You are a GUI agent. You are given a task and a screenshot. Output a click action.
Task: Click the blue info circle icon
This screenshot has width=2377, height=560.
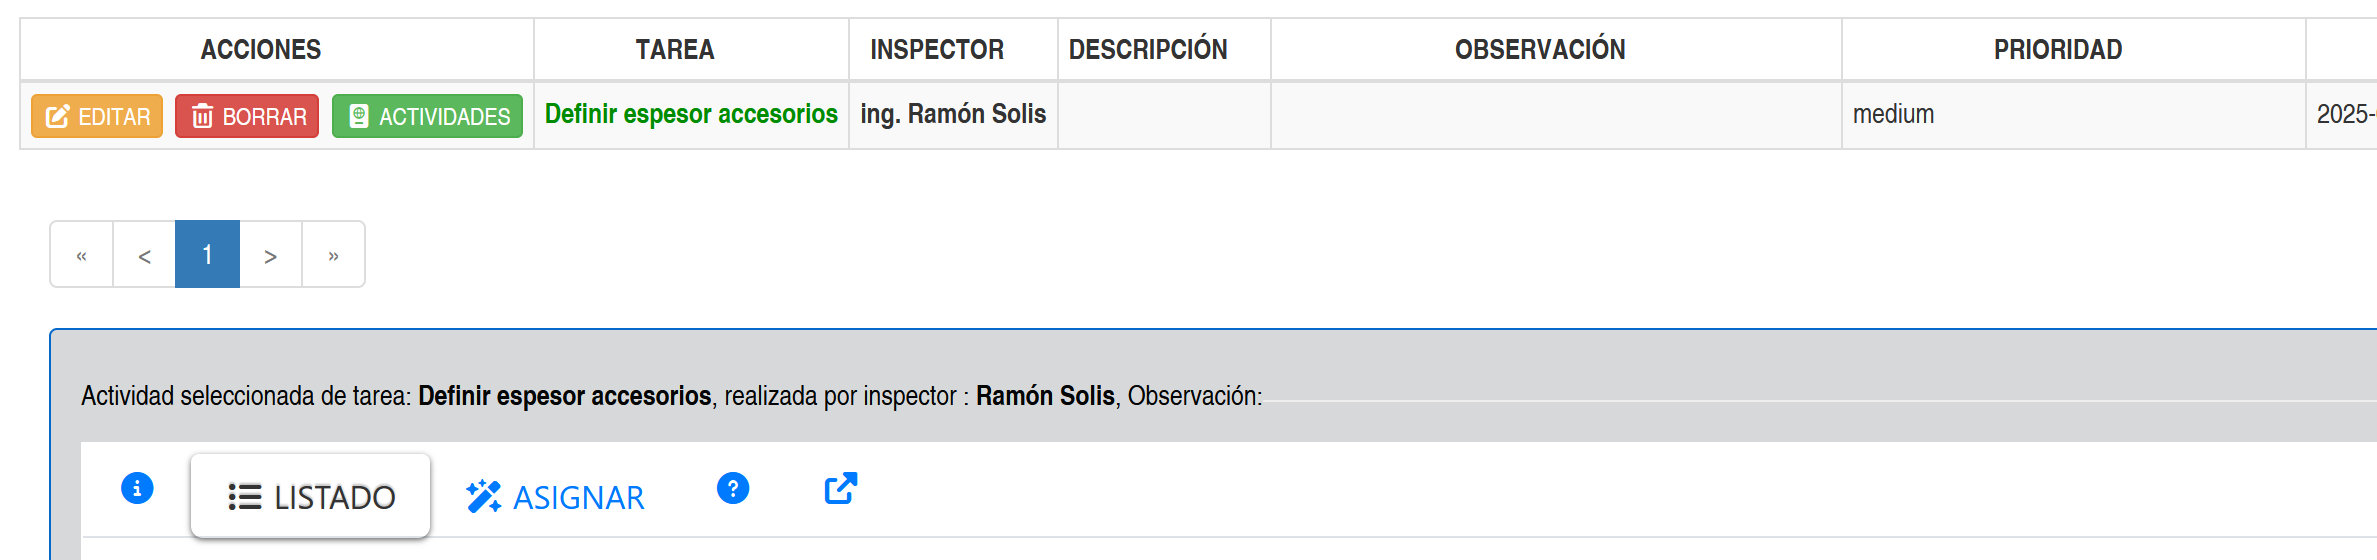(x=137, y=488)
